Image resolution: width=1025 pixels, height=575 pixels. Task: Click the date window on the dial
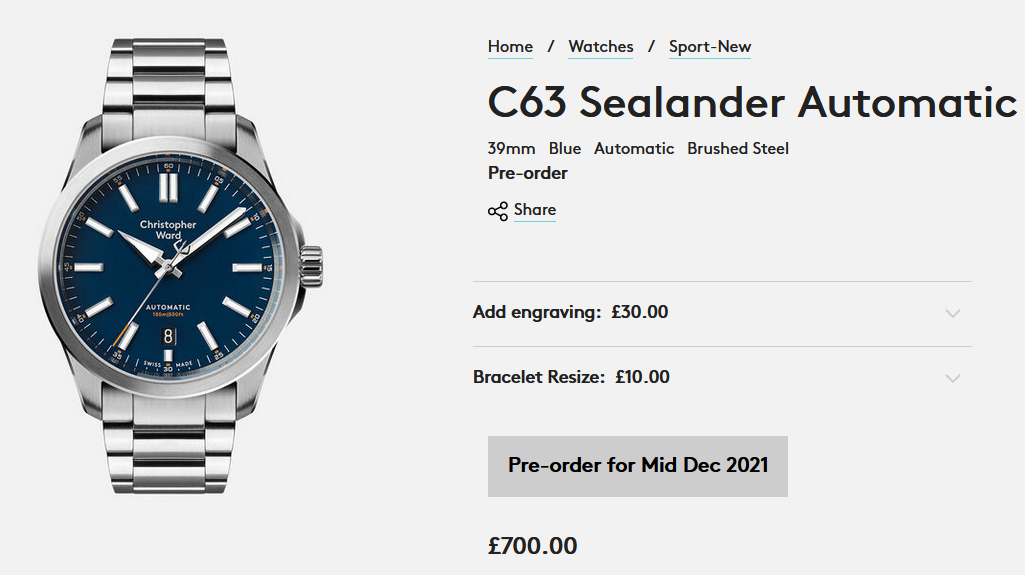pos(169,337)
